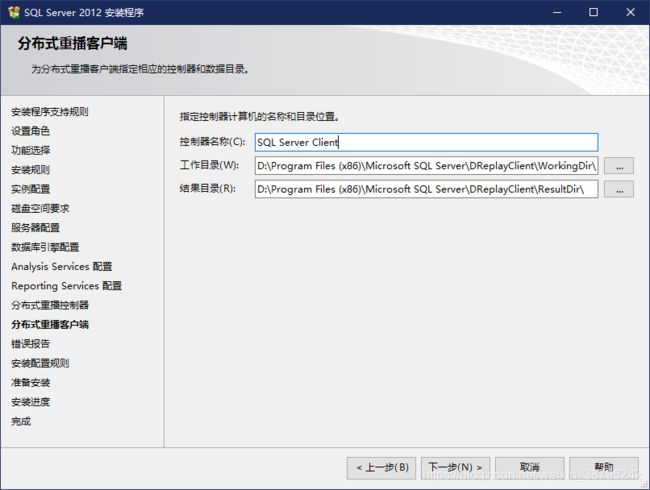Go back with 上一步(B) button
This screenshot has width=650, height=490.
(381, 468)
